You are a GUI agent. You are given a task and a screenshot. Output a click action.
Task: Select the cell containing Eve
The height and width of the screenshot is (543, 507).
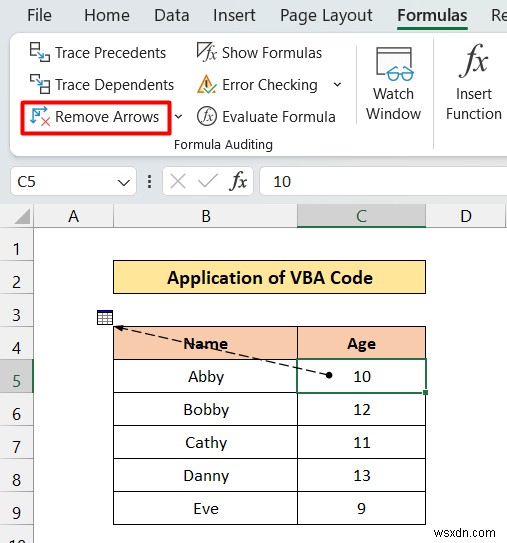coord(205,508)
